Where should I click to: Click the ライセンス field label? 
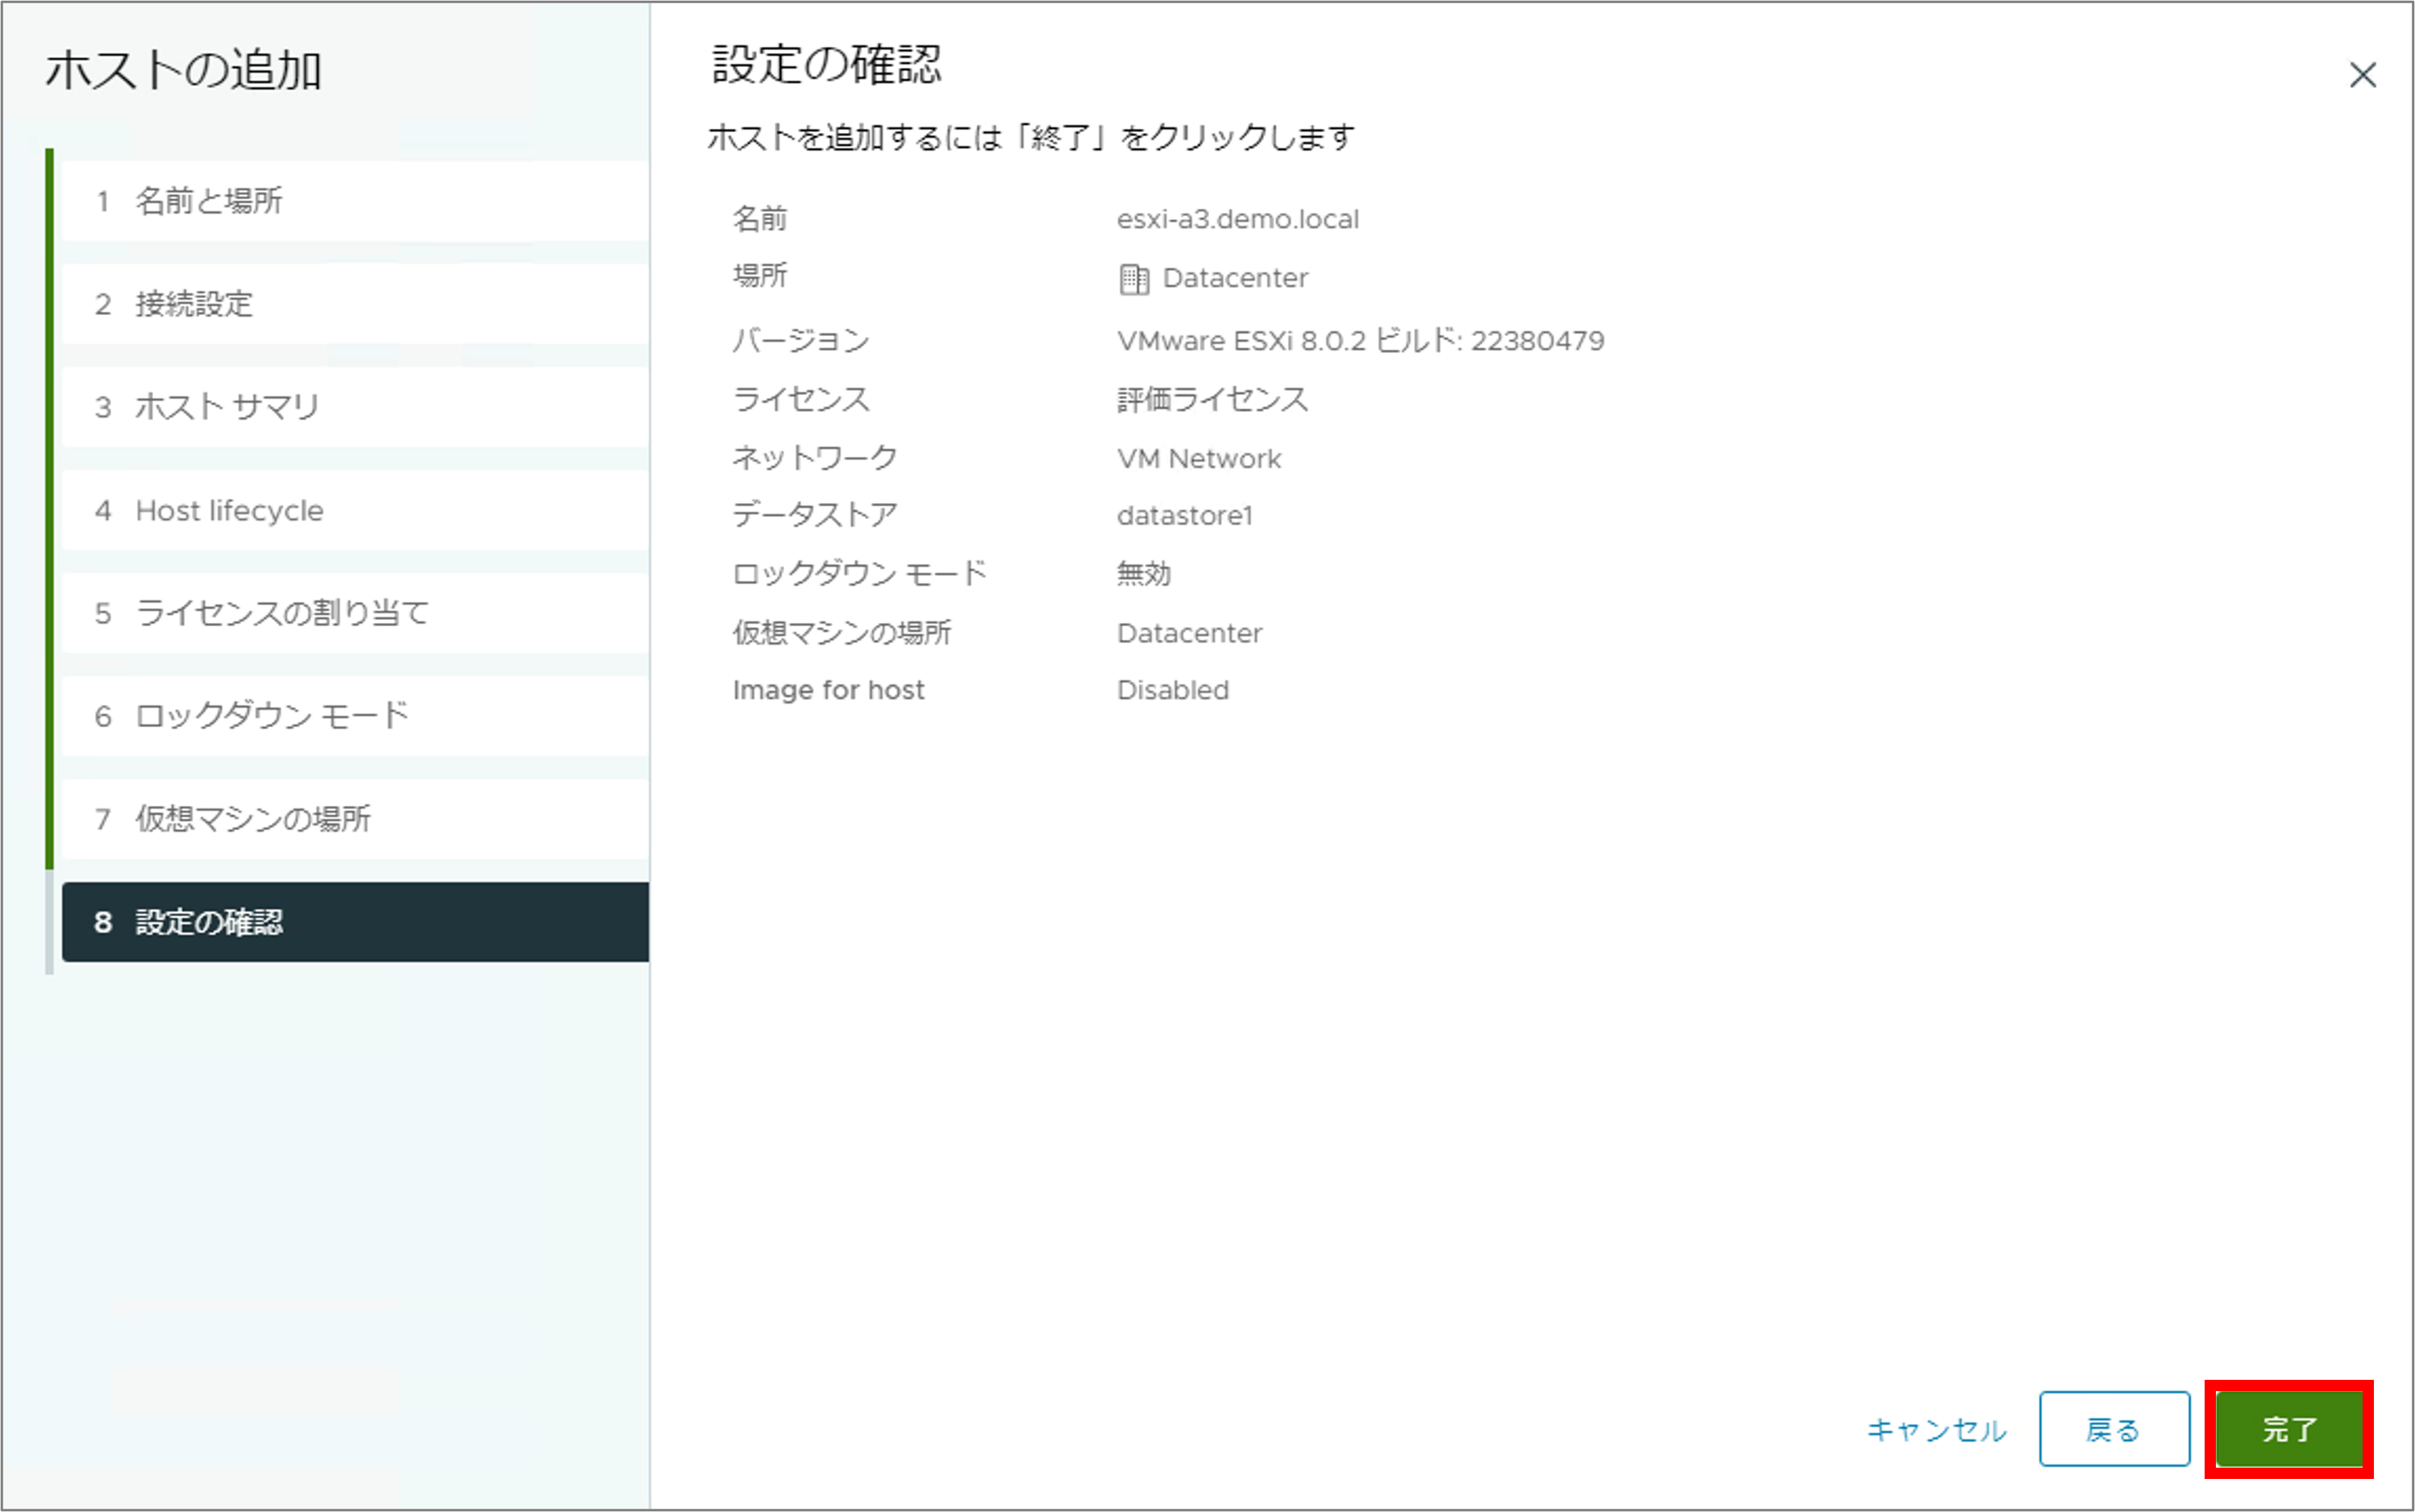tap(801, 400)
